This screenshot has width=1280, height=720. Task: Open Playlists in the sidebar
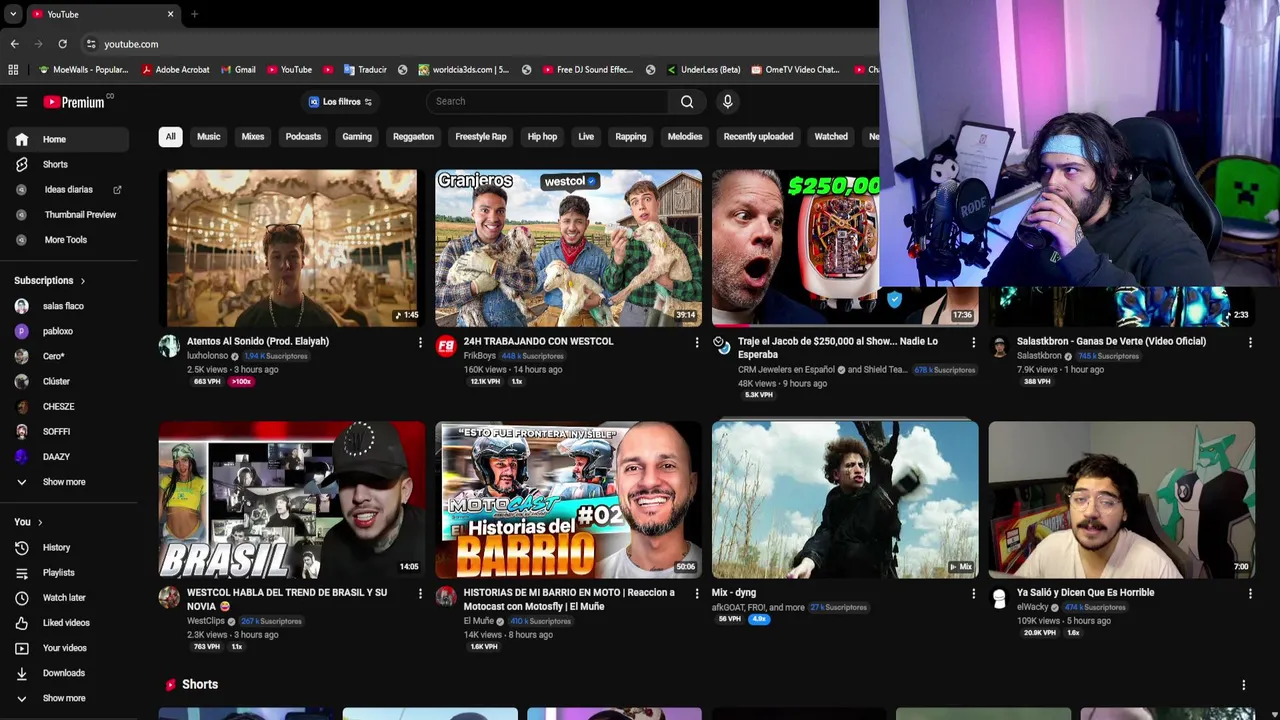(68, 572)
